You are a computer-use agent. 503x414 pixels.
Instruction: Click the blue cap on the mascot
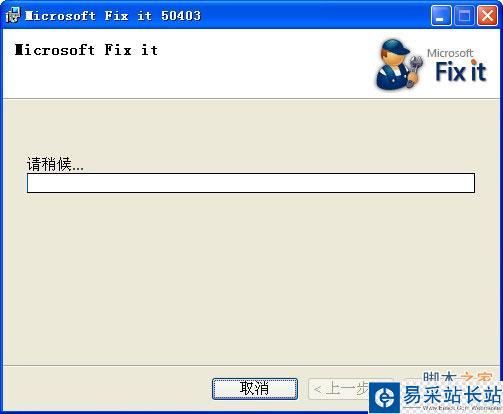click(396, 47)
